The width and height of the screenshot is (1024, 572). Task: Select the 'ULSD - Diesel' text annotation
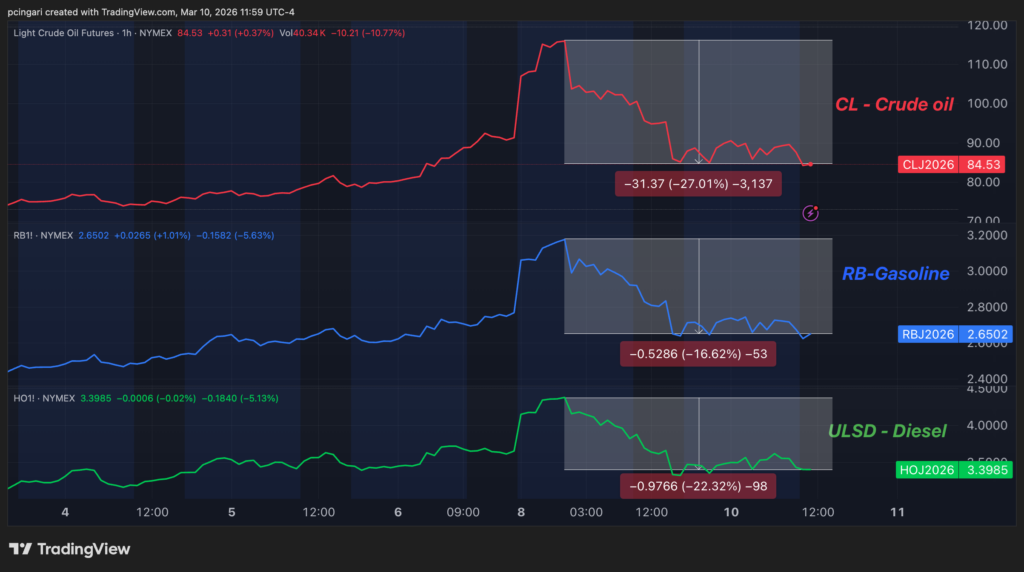pyautogui.click(x=886, y=432)
